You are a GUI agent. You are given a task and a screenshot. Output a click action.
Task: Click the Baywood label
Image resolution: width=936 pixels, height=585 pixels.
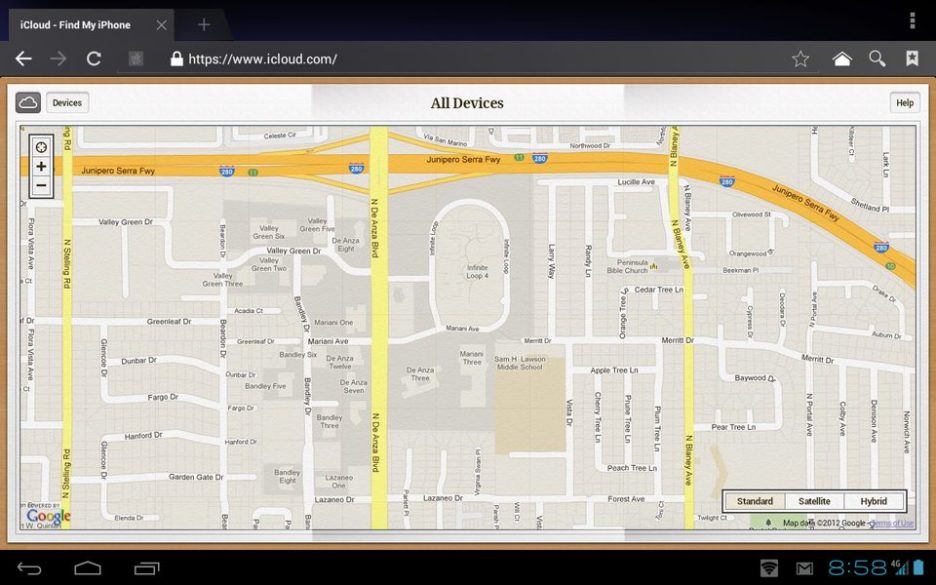tap(750, 378)
